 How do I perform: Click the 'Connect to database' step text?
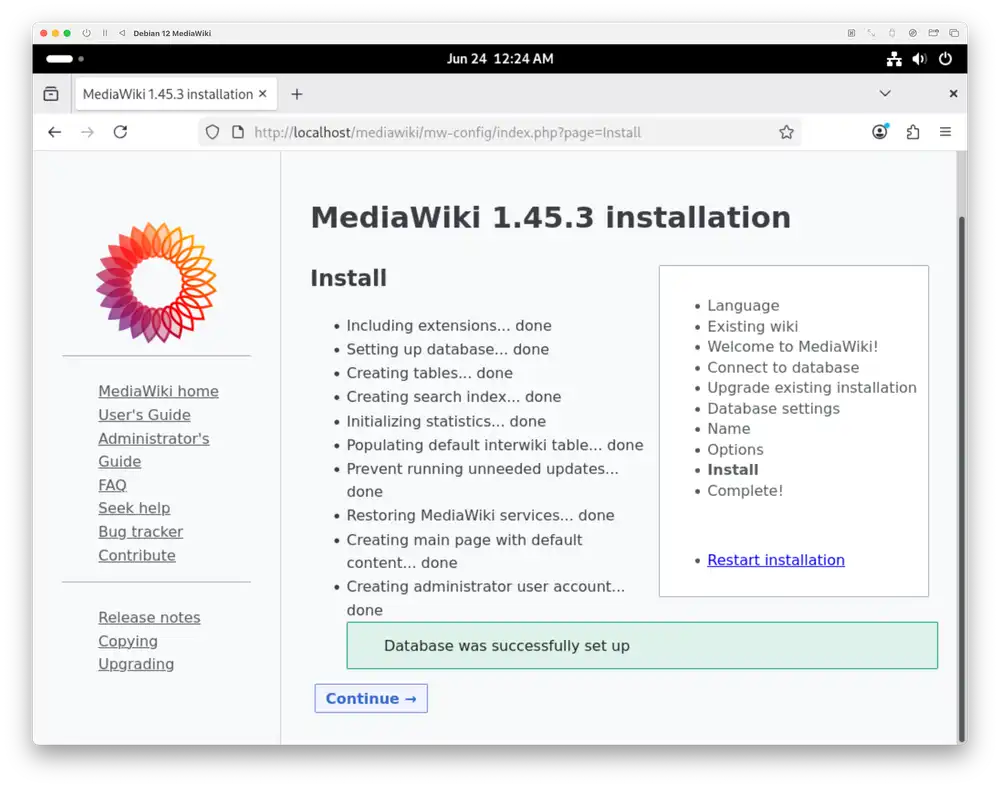(783, 368)
